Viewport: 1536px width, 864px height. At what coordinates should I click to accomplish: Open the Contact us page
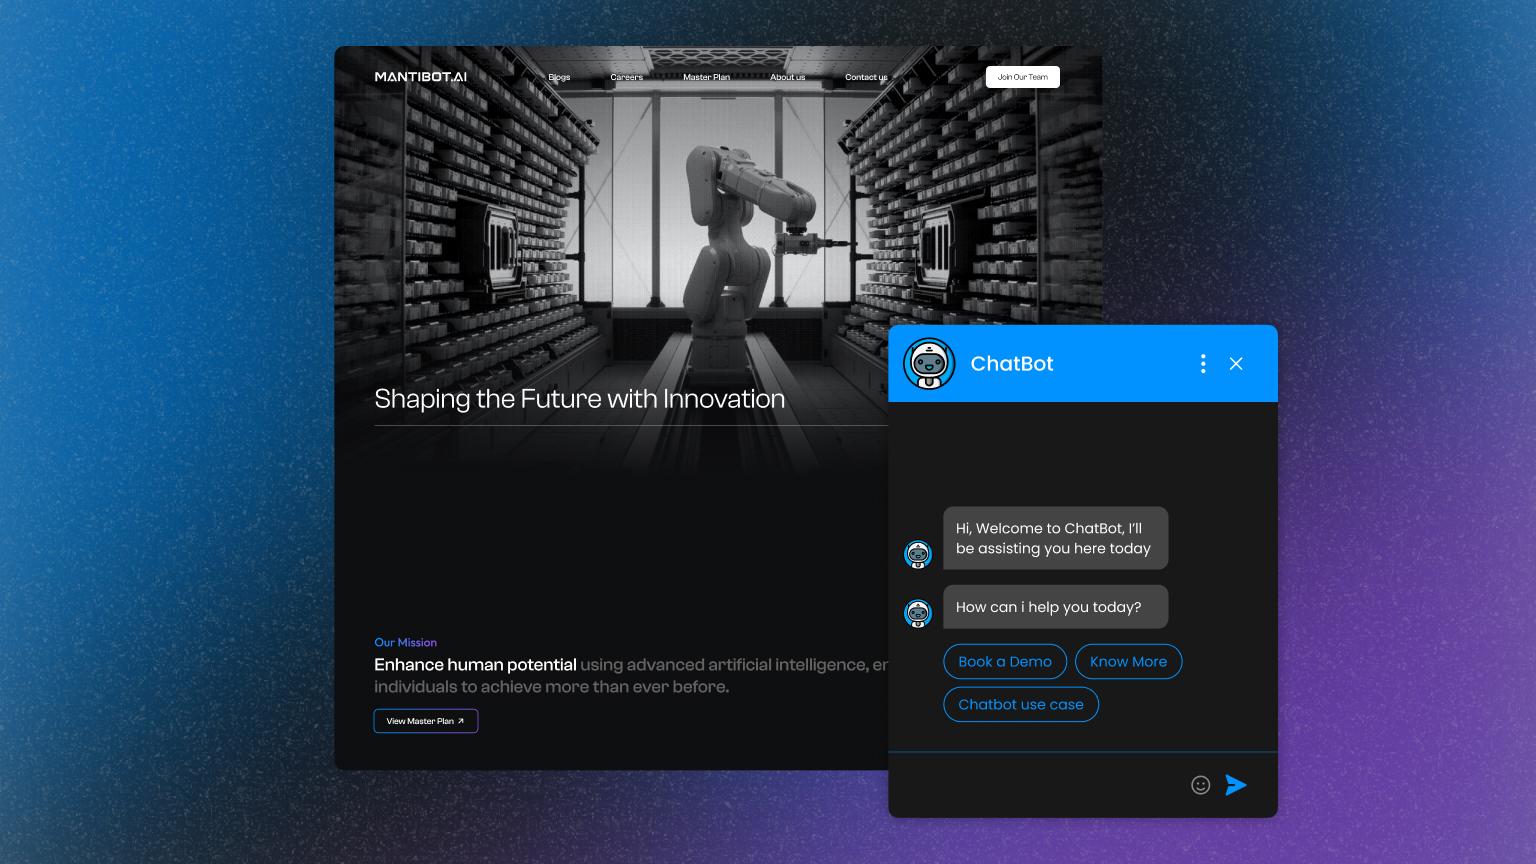865,77
